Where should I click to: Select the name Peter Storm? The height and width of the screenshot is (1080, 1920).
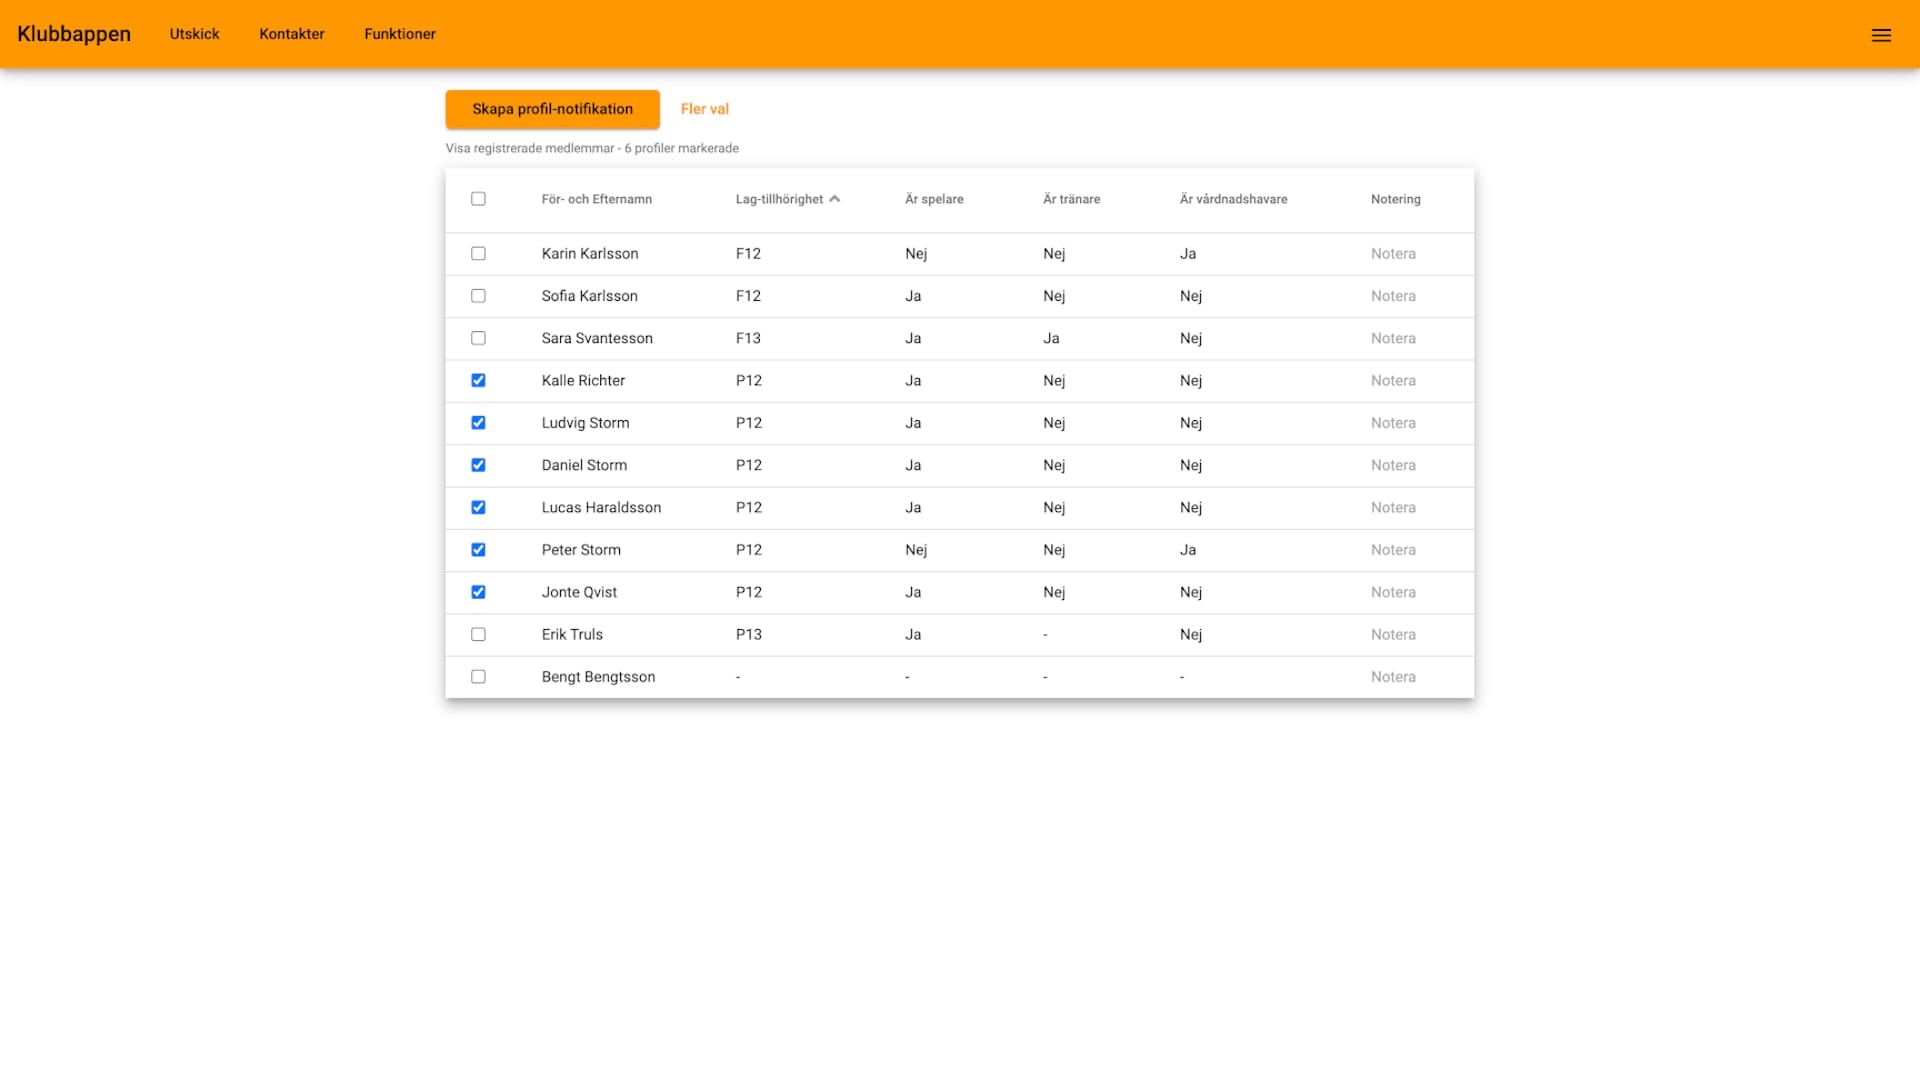click(581, 550)
